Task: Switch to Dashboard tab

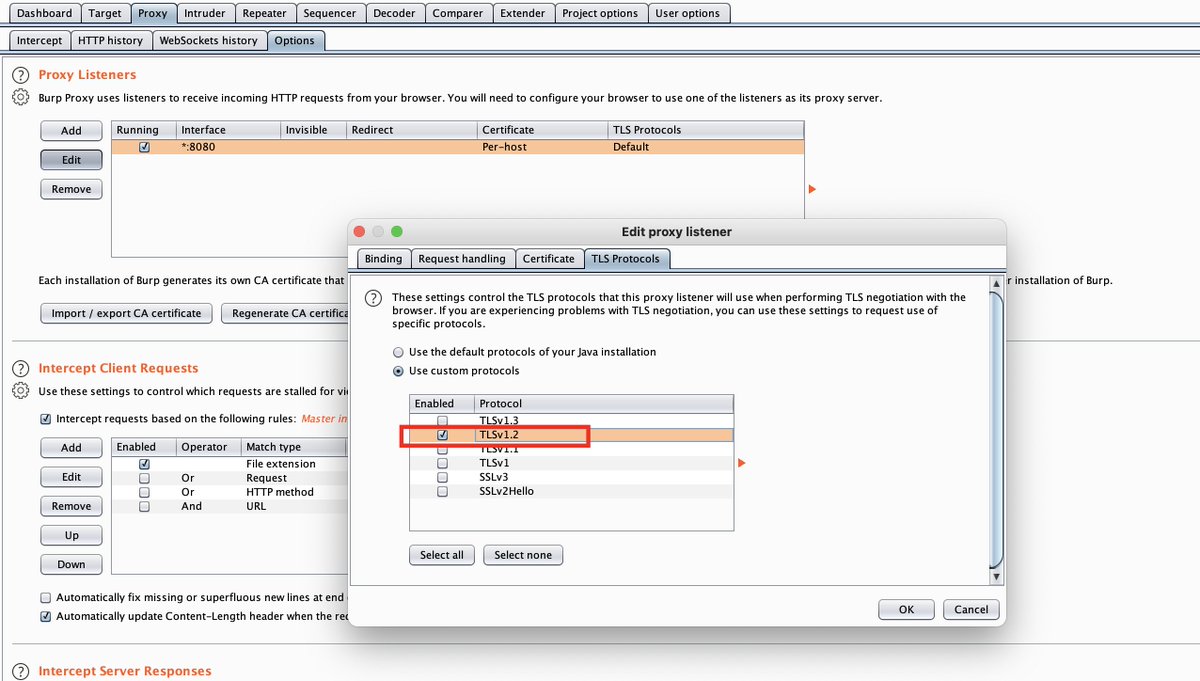Action: pyautogui.click(x=44, y=13)
